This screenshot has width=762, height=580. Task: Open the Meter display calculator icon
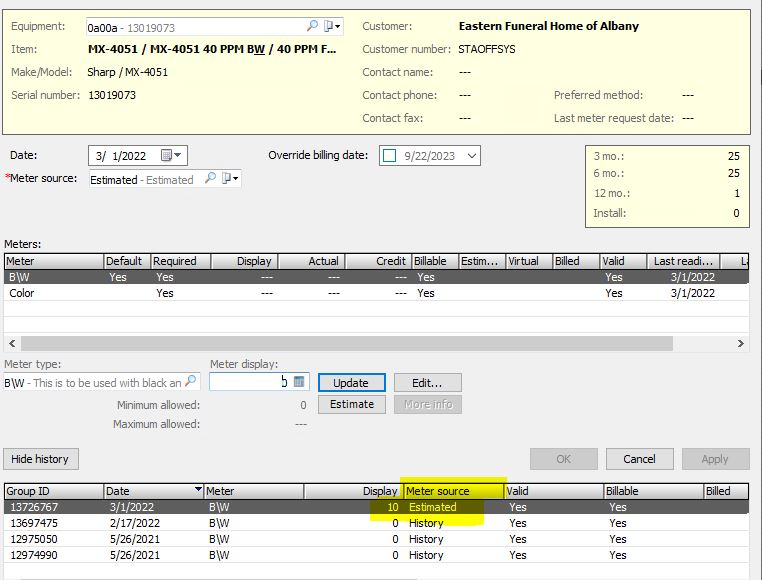[299, 382]
